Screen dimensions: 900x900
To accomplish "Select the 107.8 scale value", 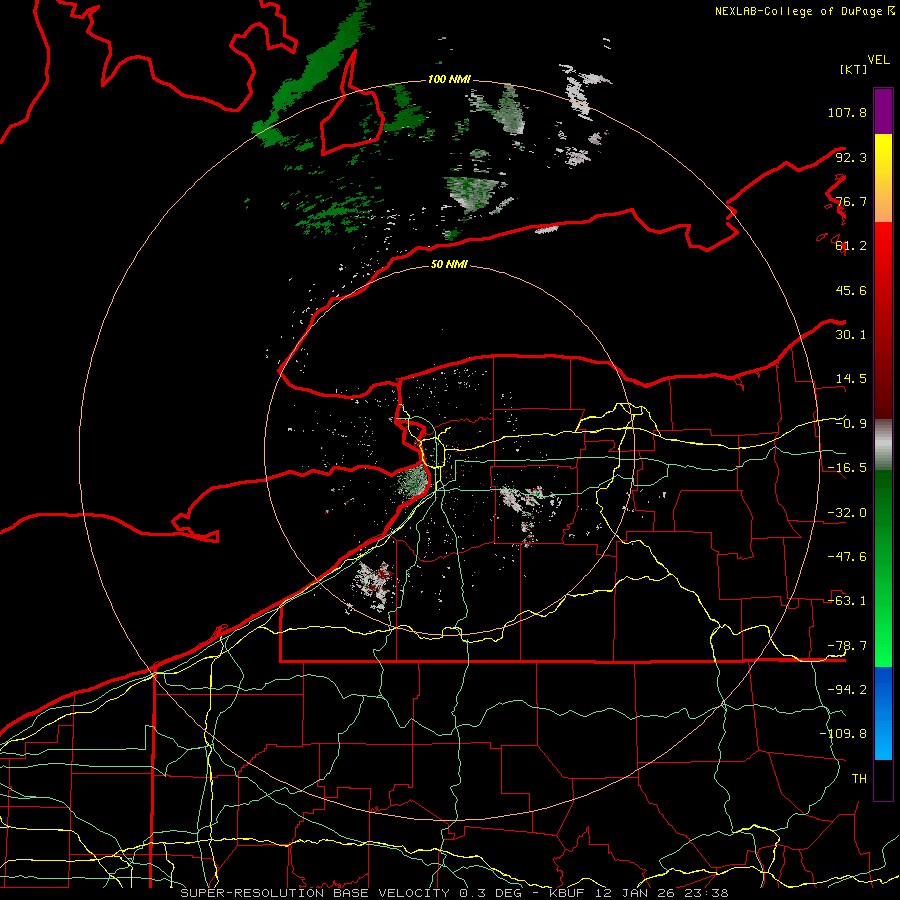I will tap(847, 112).
